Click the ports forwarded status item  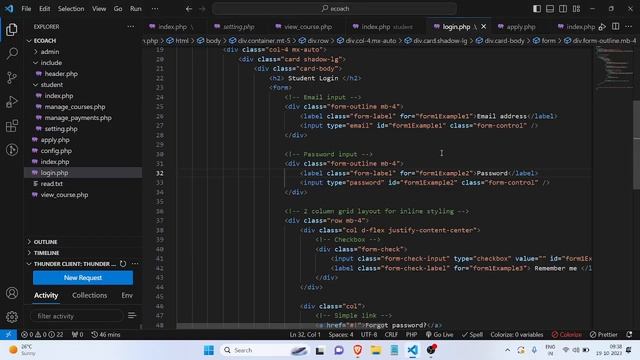[78, 334]
